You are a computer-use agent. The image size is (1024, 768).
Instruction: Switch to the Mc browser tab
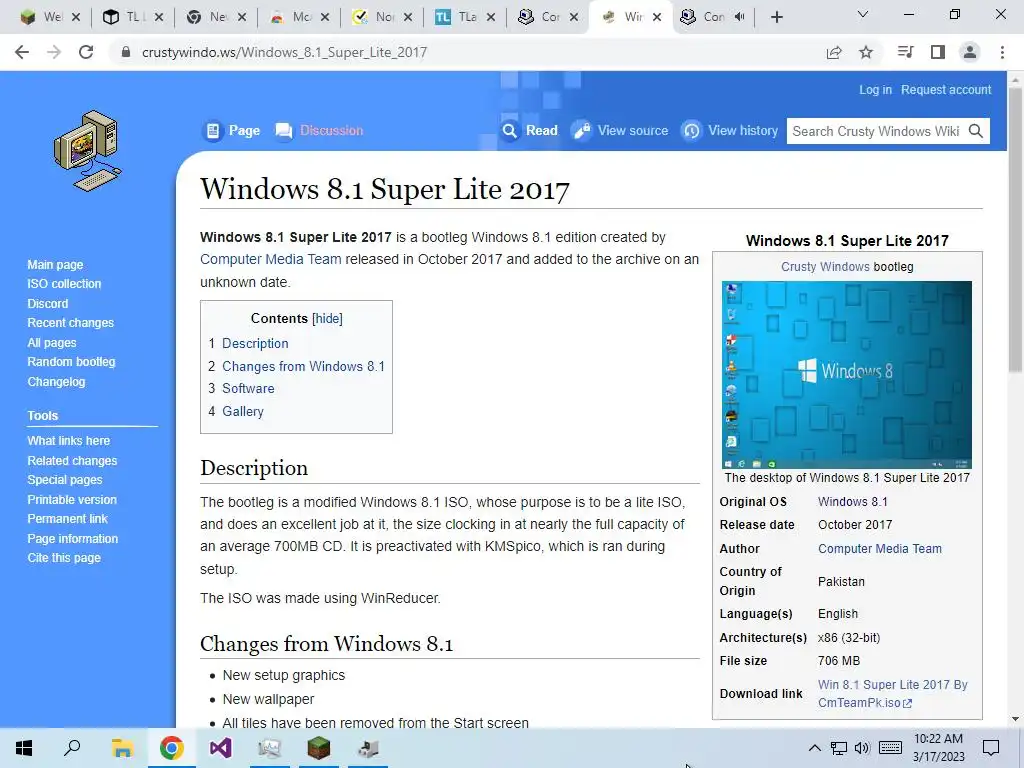click(300, 17)
